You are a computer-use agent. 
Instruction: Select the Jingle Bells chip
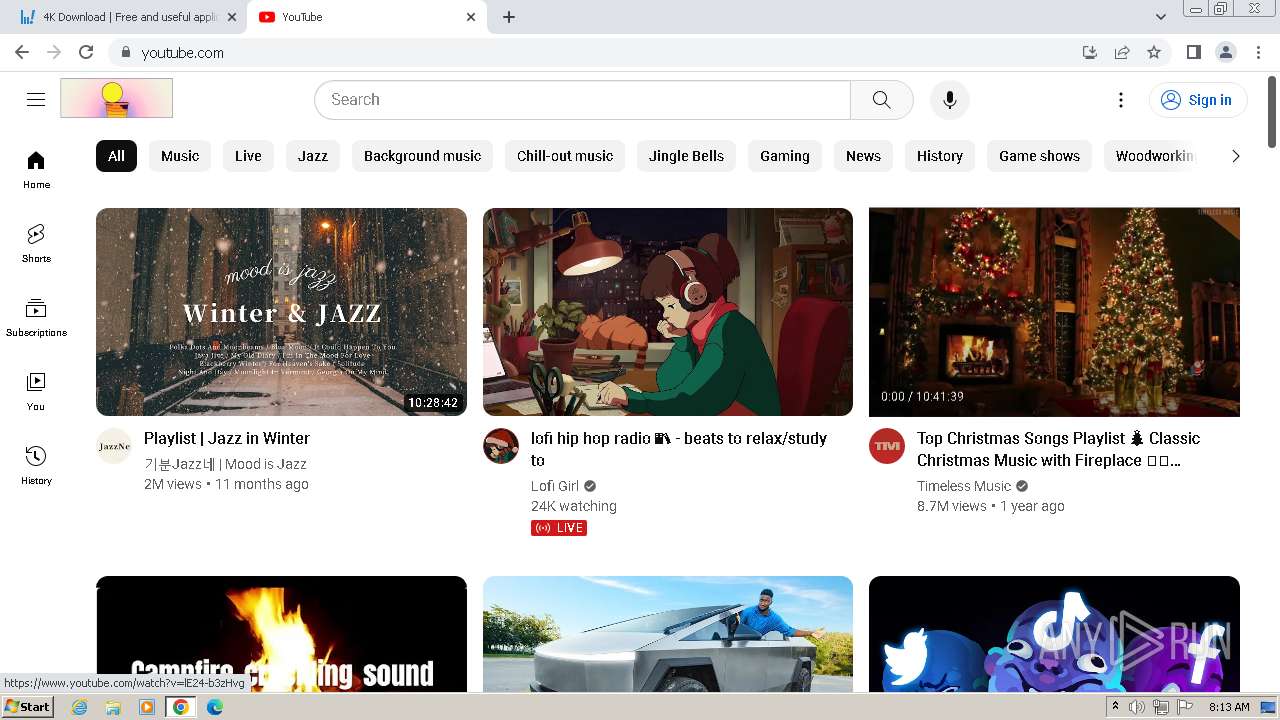point(686,156)
